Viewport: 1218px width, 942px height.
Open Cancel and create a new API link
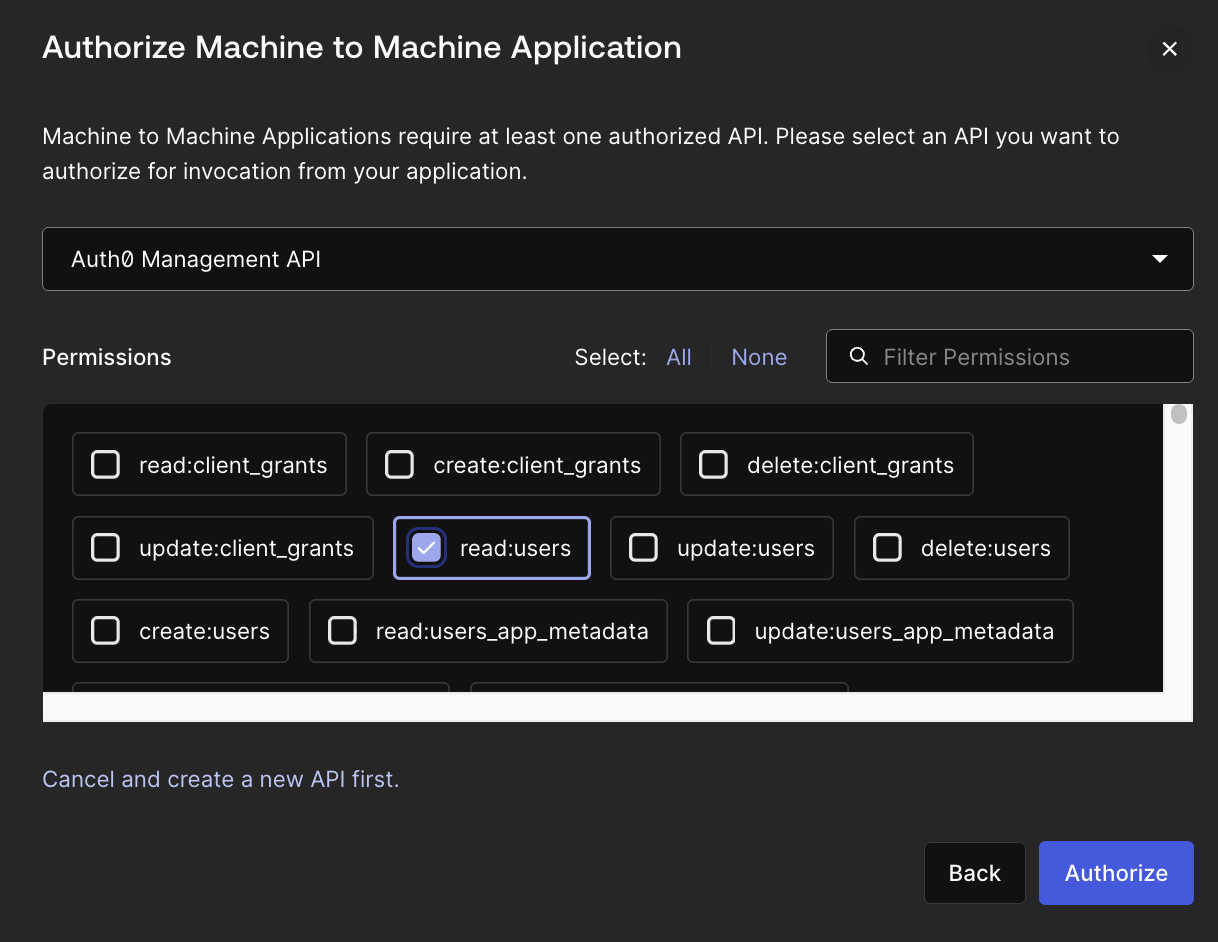(220, 779)
